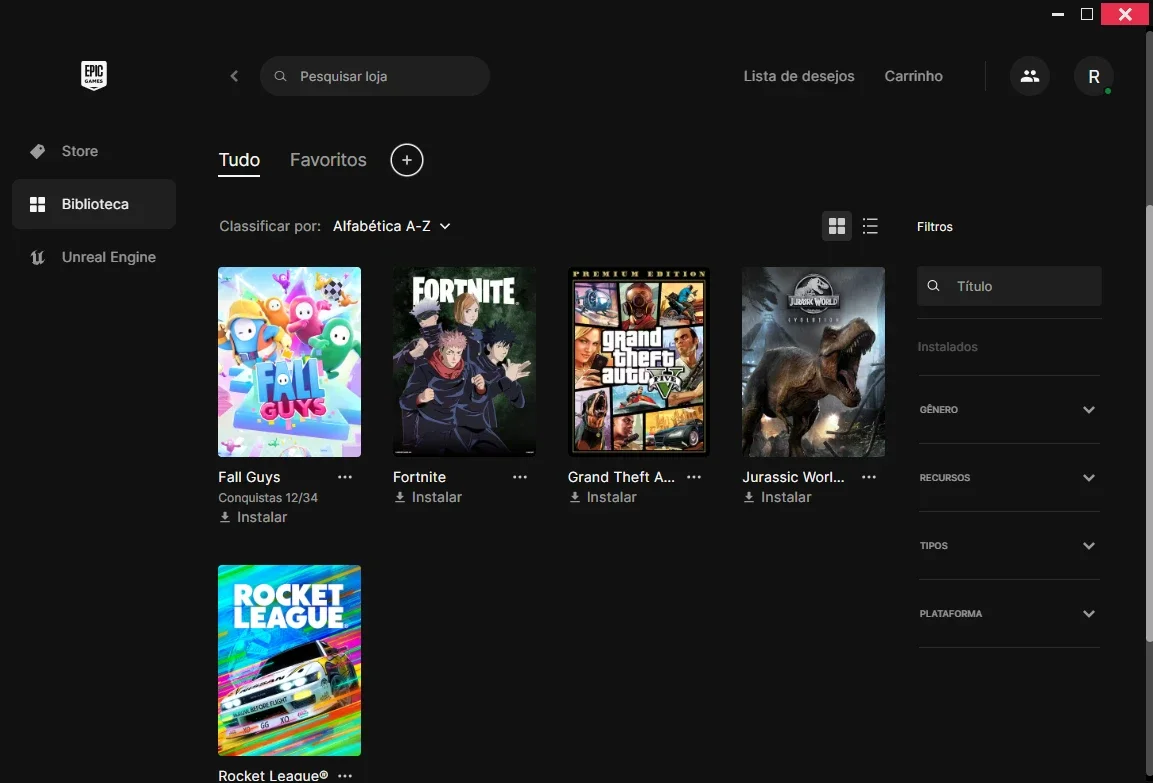The width and height of the screenshot is (1153, 783).
Task: Go back with the left arrow
Action: (x=234, y=76)
